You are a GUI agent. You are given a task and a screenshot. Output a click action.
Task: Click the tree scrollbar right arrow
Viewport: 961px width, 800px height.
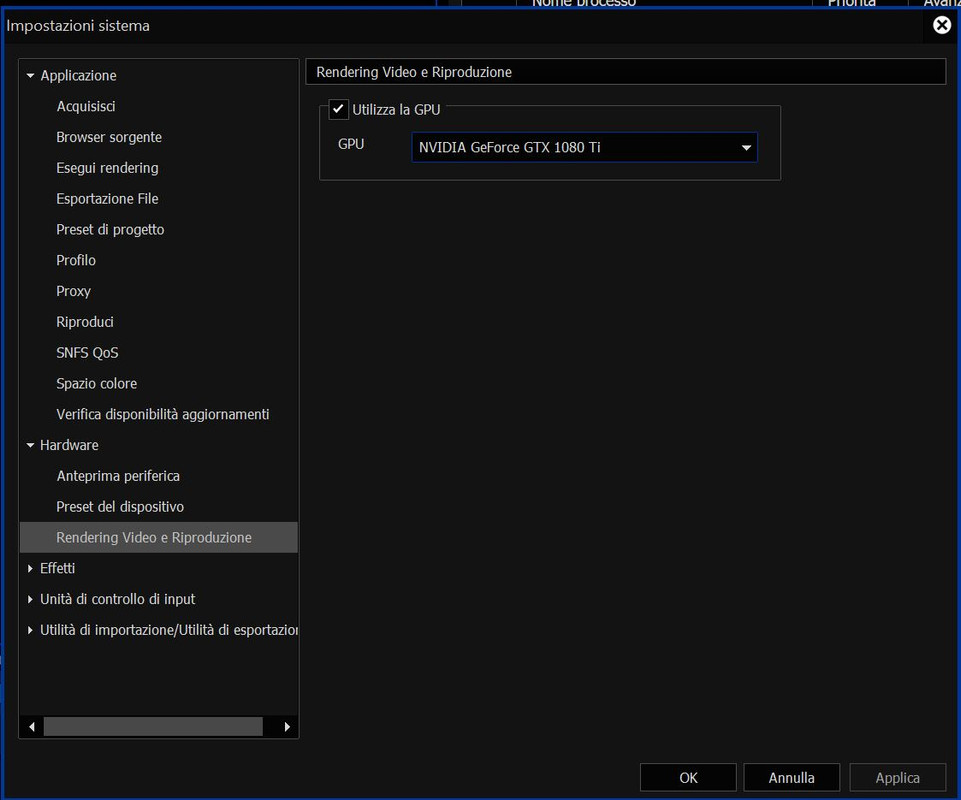coord(287,727)
